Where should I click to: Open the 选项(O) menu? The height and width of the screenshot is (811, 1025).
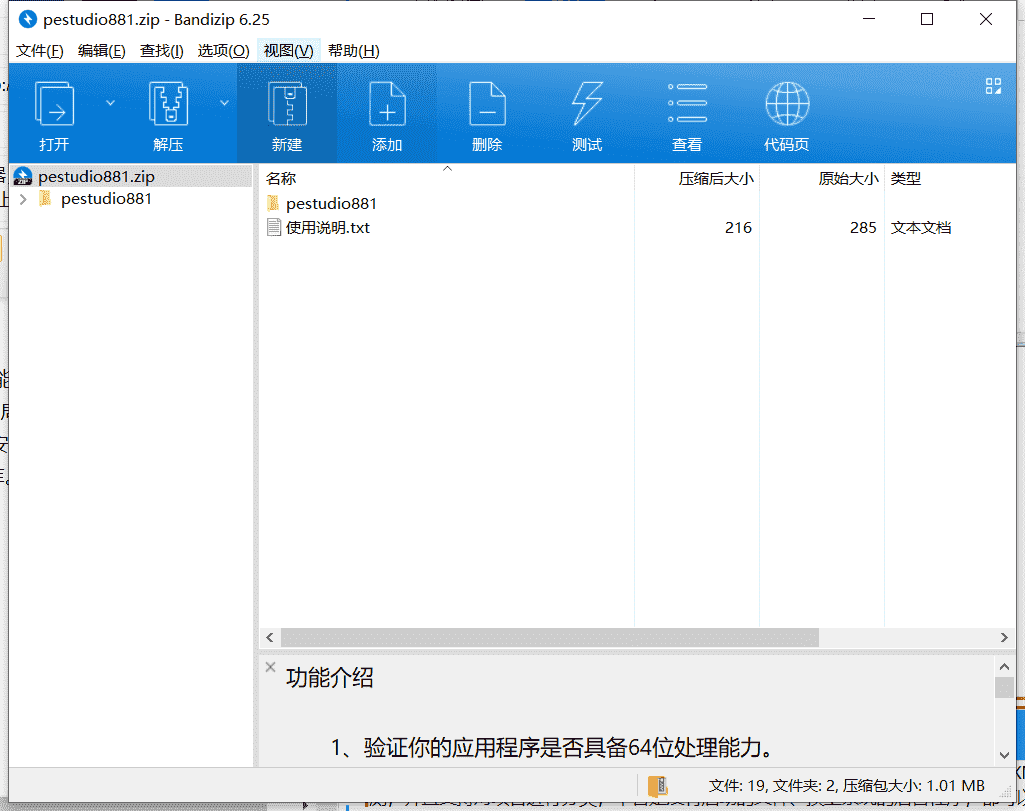point(223,51)
